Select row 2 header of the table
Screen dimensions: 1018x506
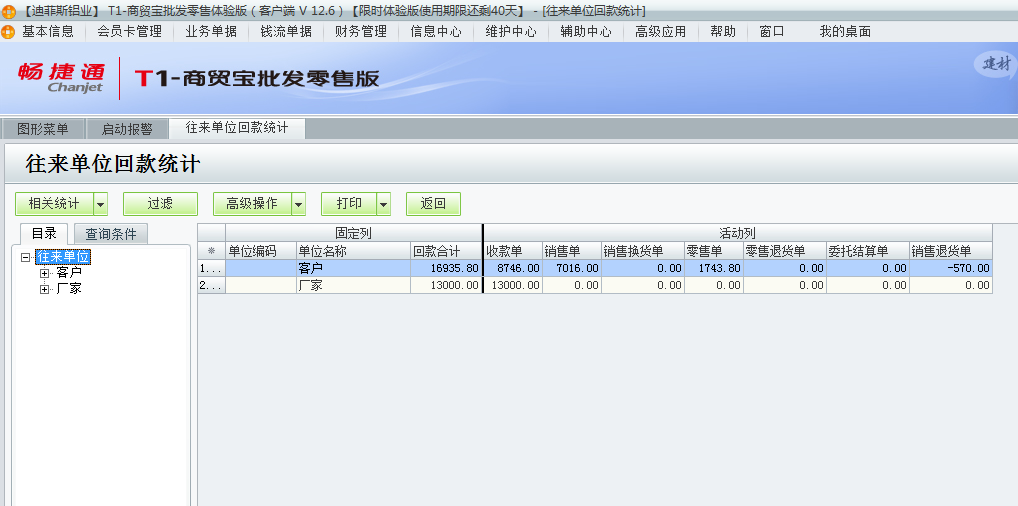tap(212, 285)
